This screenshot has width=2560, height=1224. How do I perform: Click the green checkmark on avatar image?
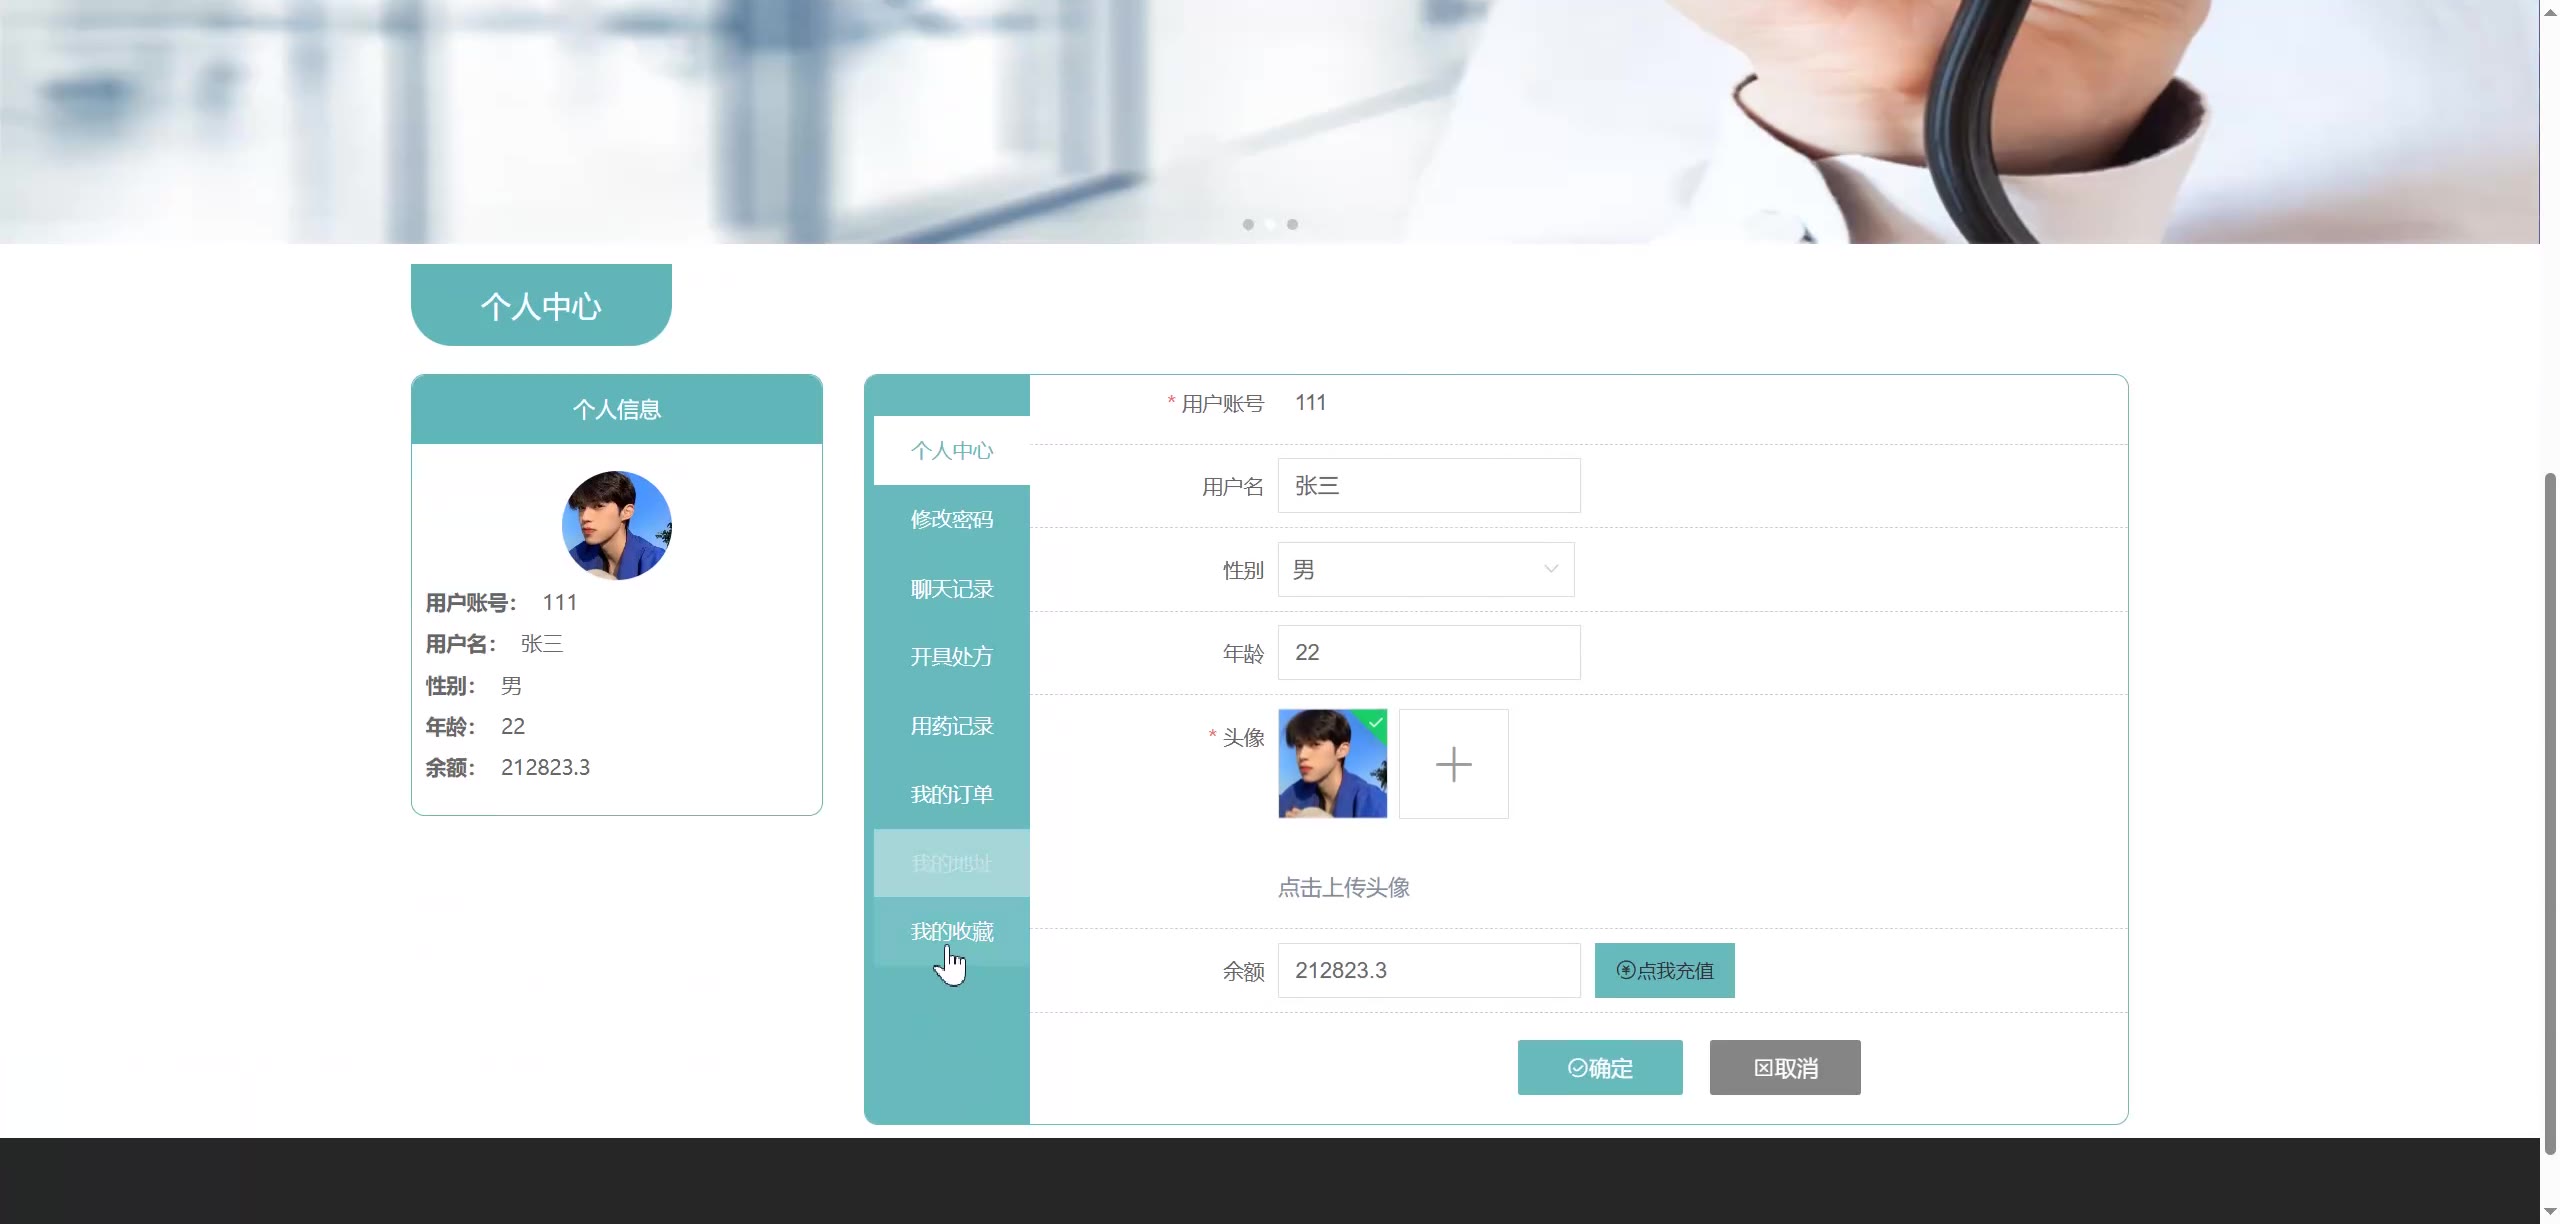[1376, 722]
